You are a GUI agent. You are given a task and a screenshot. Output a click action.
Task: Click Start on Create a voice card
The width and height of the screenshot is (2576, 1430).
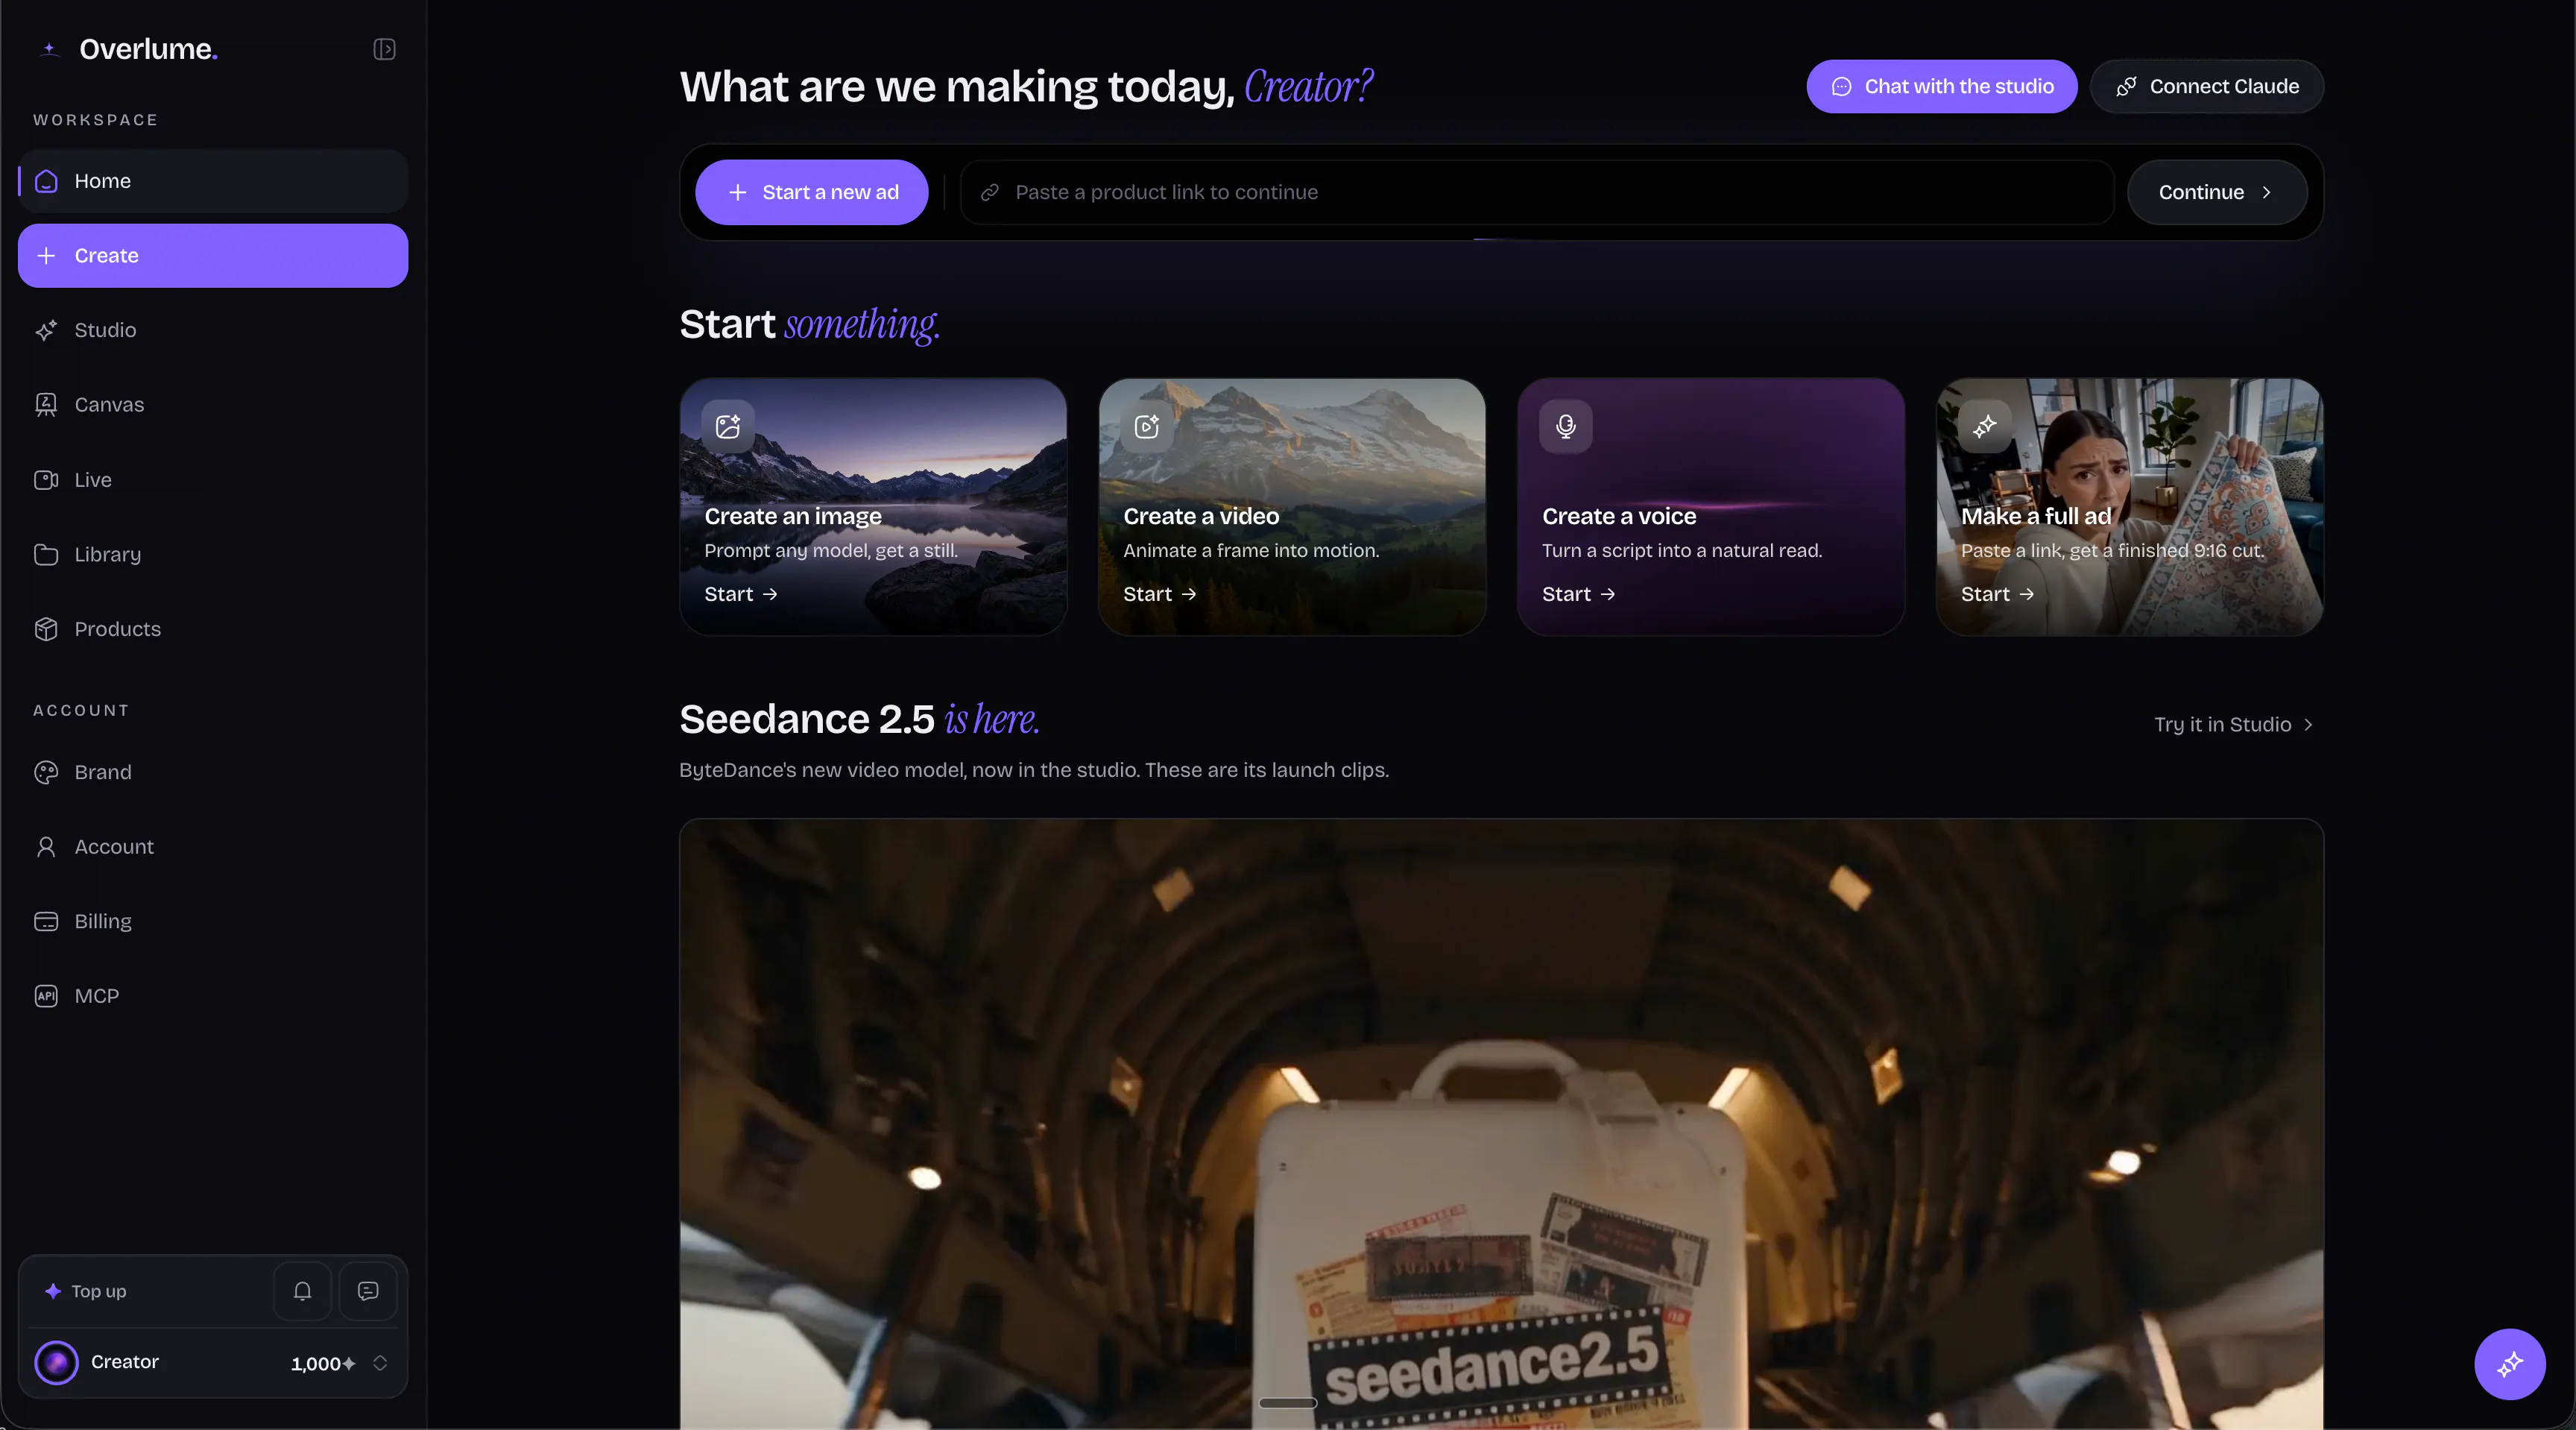point(1579,594)
